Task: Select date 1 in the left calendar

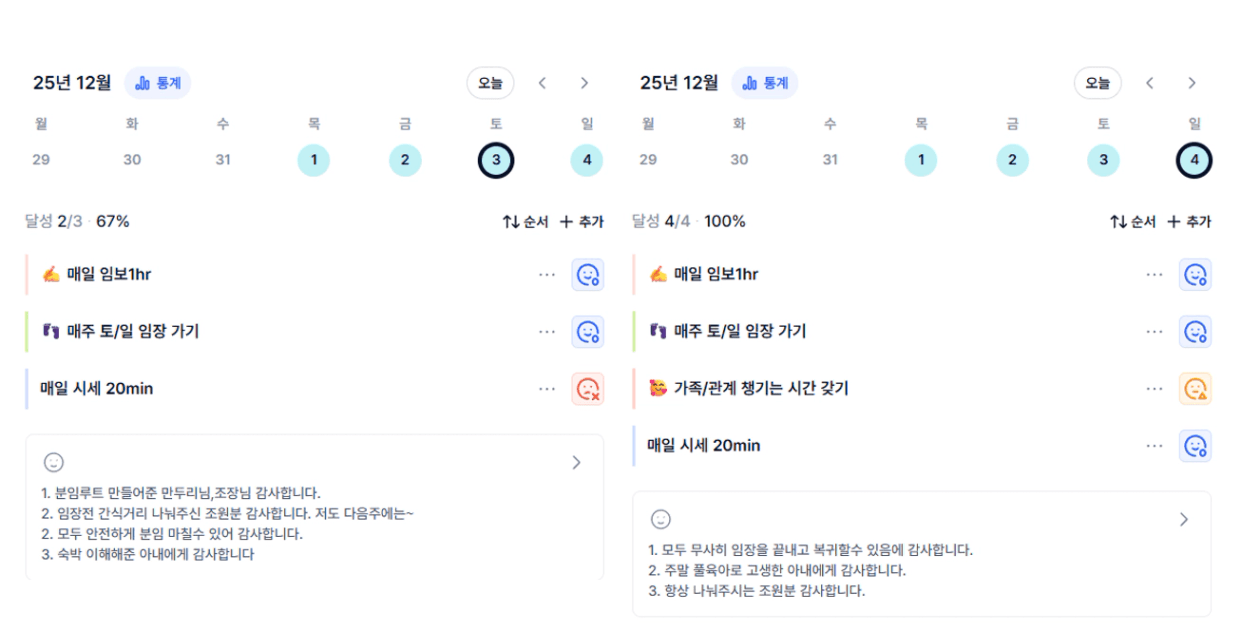Action: point(314,160)
